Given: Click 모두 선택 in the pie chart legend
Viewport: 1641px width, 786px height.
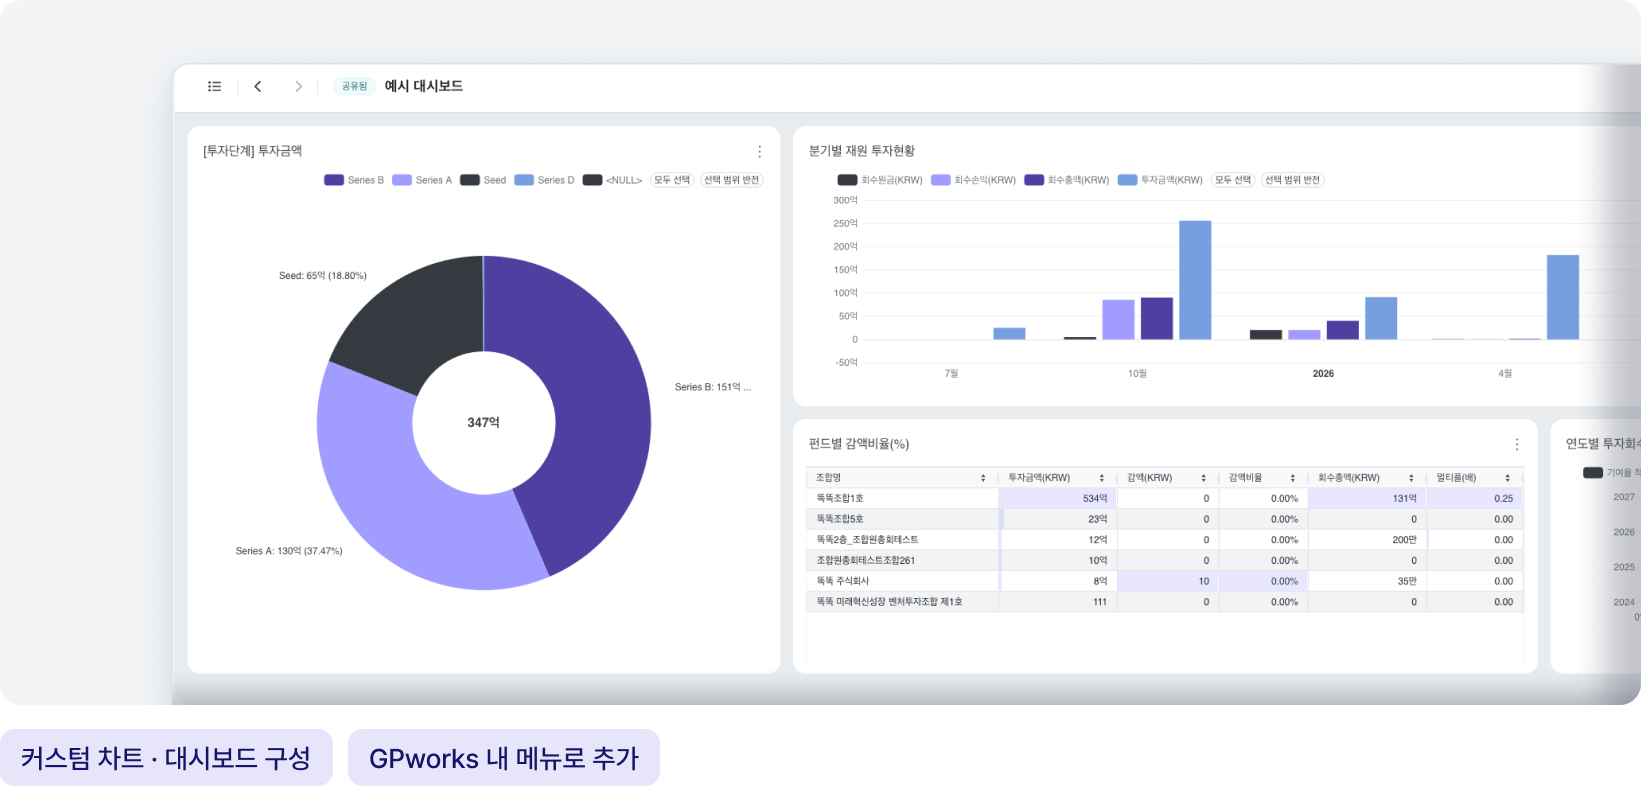Looking at the screenshot, I should click(672, 180).
